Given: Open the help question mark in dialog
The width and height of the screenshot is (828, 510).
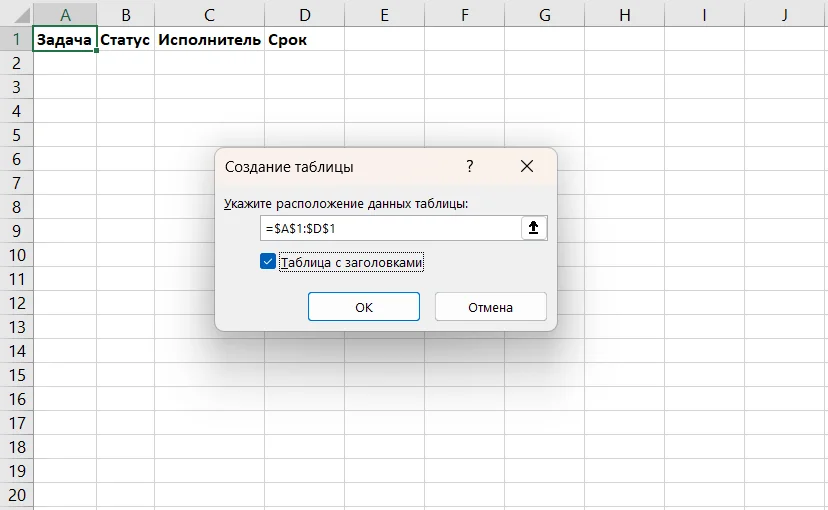Looking at the screenshot, I should pyautogui.click(x=469, y=166).
